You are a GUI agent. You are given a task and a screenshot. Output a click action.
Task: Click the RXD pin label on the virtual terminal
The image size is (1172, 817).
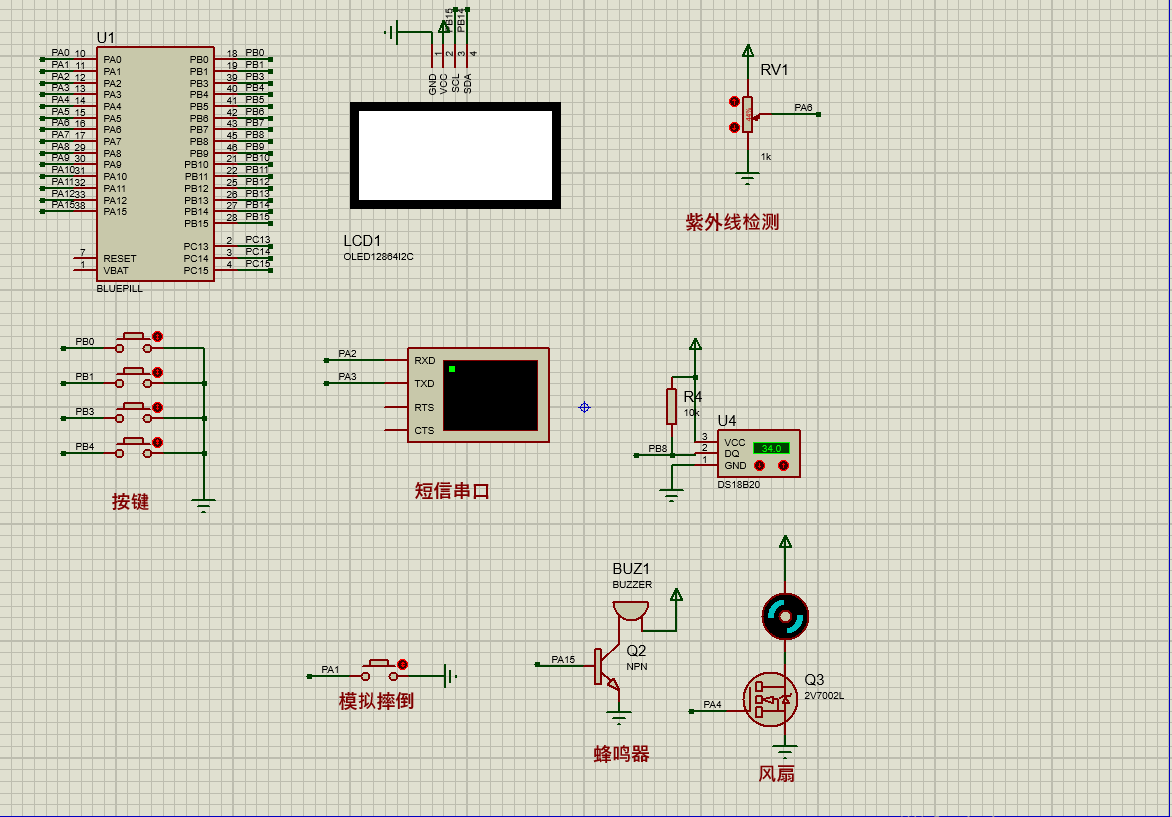[x=425, y=360]
